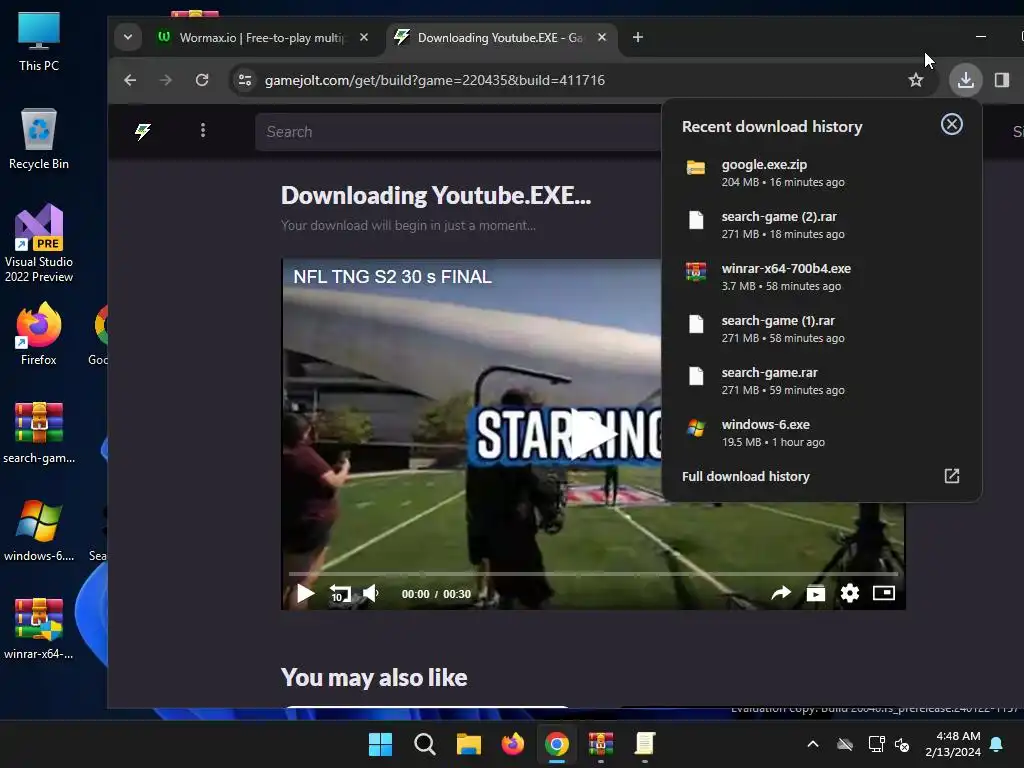Open Full download history in new tab
Viewport: 1024px width, 768px height.
(x=952, y=476)
